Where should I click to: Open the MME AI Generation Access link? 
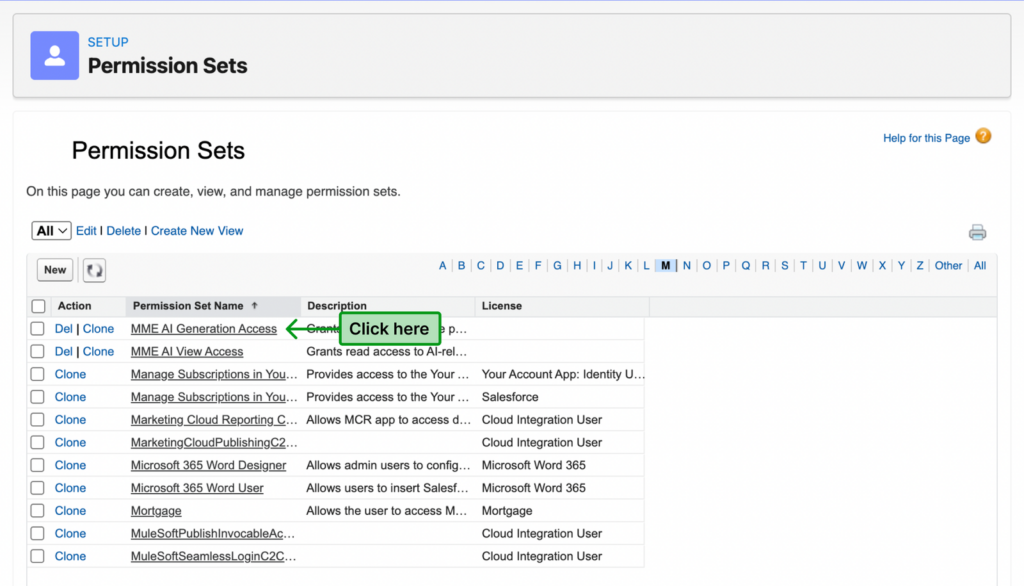tap(204, 329)
